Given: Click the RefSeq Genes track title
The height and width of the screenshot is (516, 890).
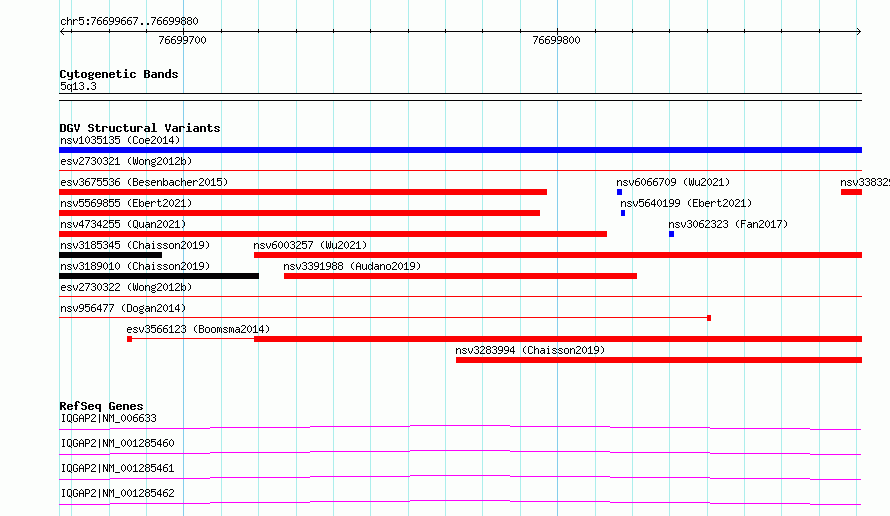Looking at the screenshot, I should point(102,406).
